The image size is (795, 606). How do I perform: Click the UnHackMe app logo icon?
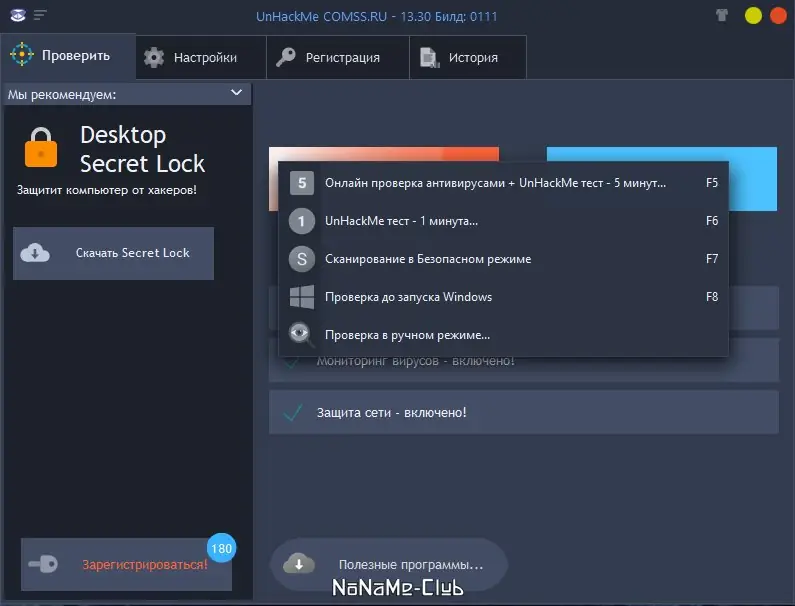coord(18,15)
